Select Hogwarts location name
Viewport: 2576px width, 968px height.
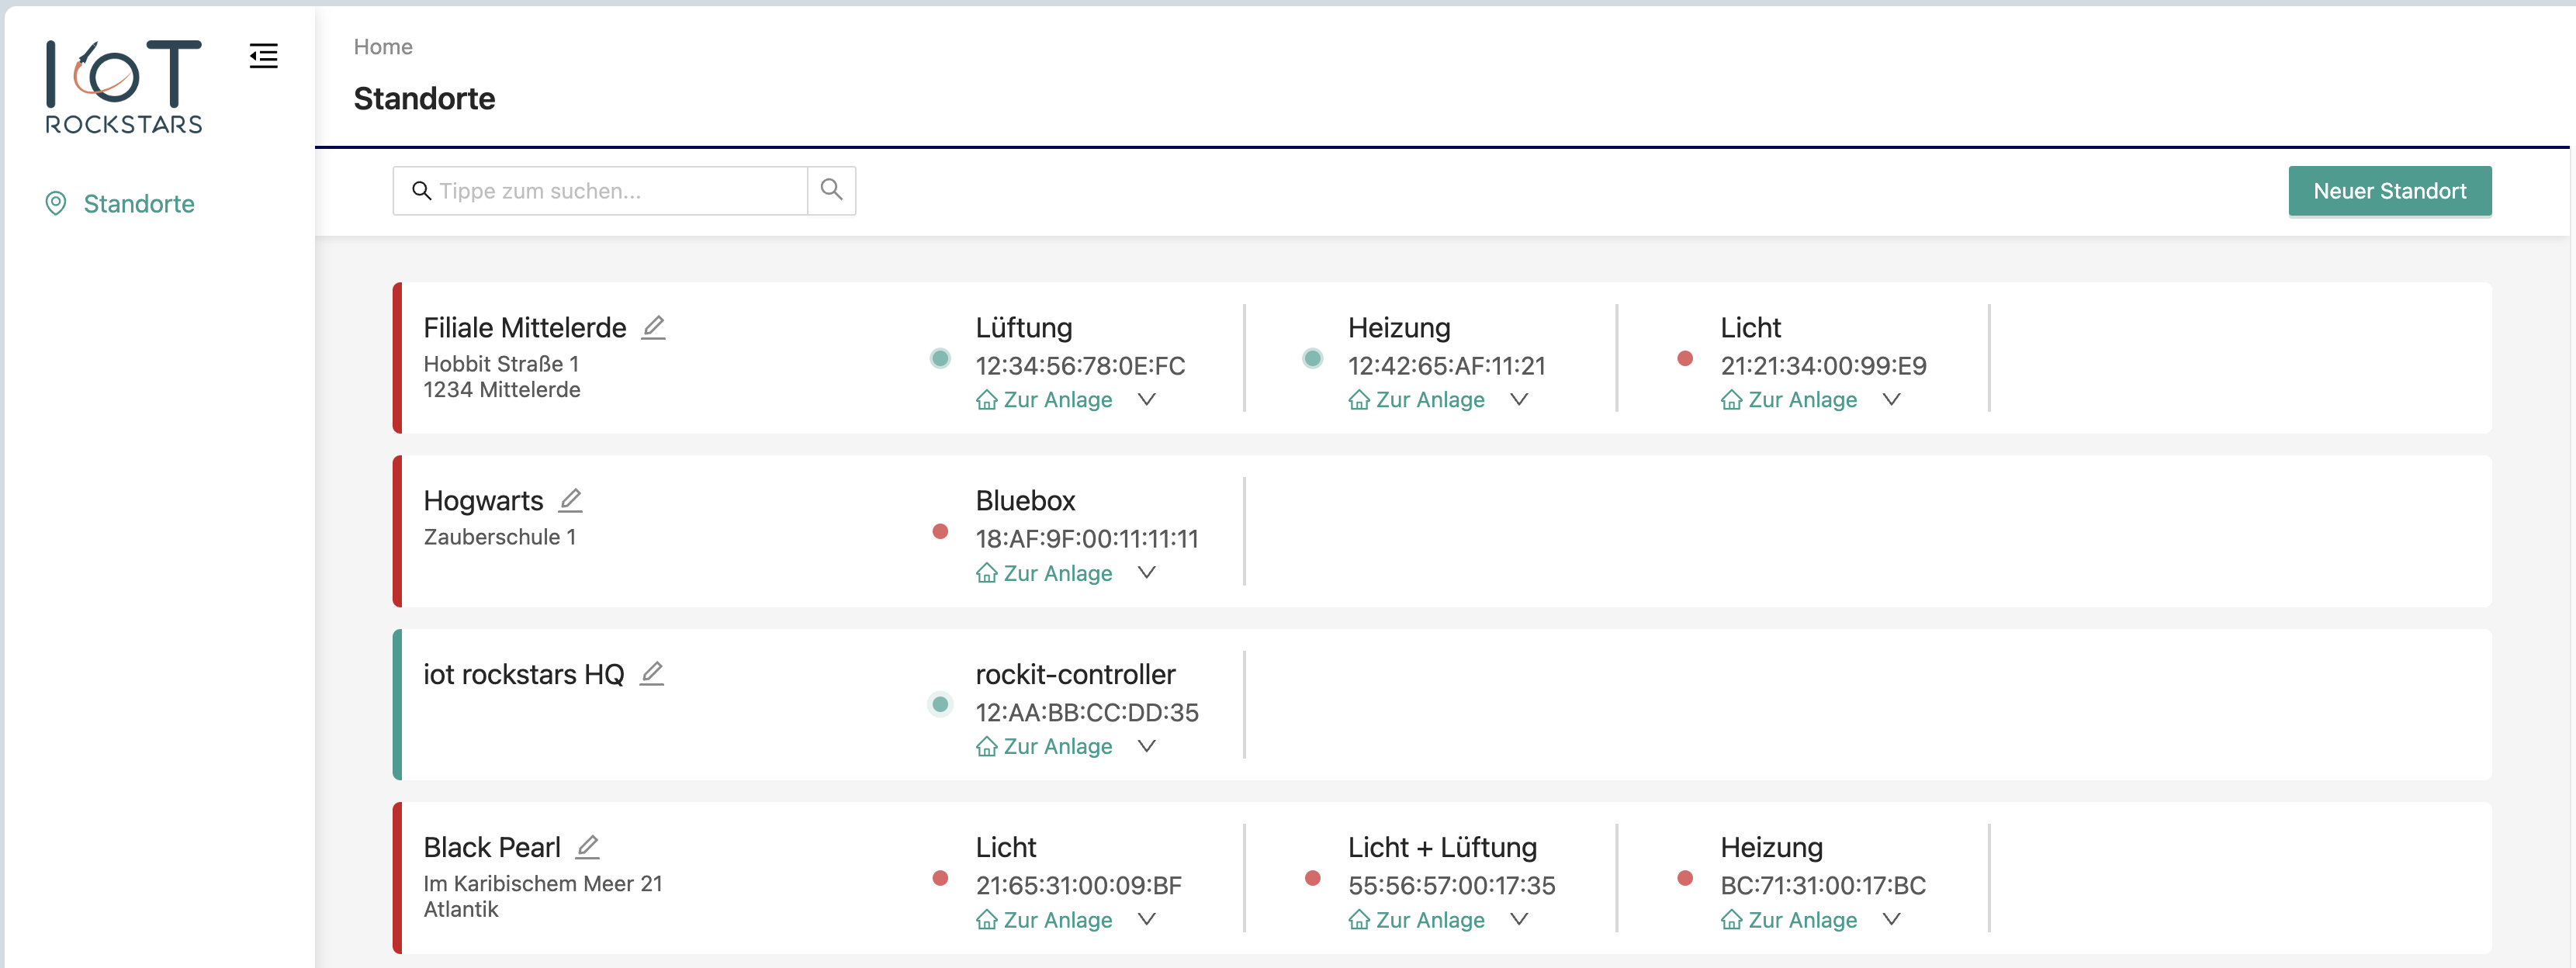(484, 501)
